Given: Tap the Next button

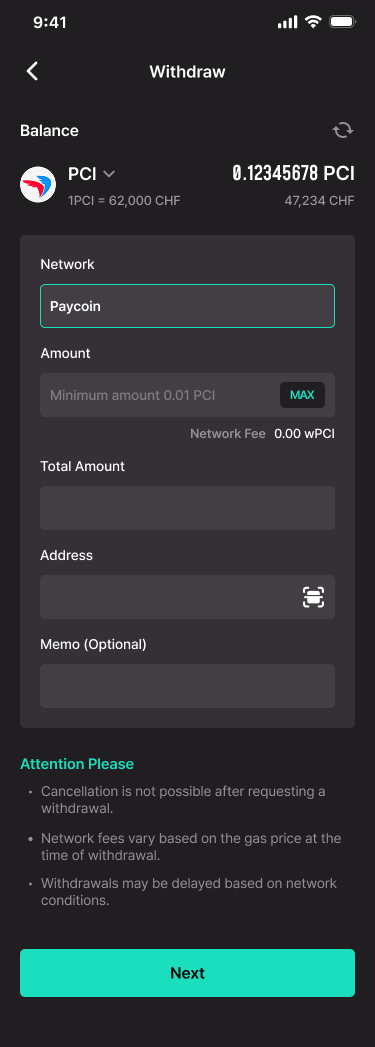Looking at the screenshot, I should pyautogui.click(x=188, y=973).
